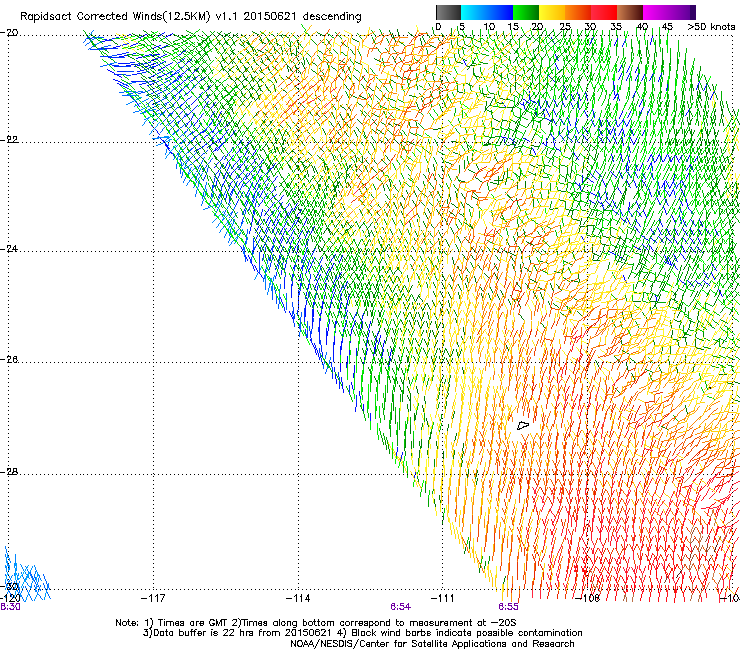Click the -111 longitude axis label
740x650 pixels.
point(443,599)
